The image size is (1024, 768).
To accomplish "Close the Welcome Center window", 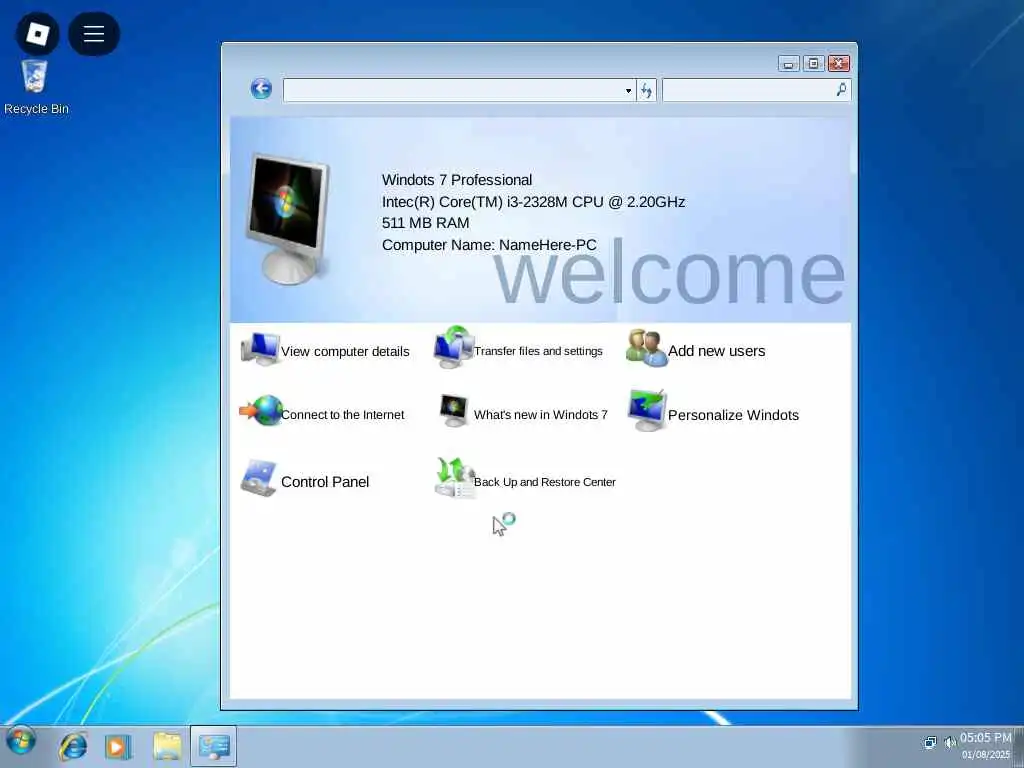I will [839, 63].
